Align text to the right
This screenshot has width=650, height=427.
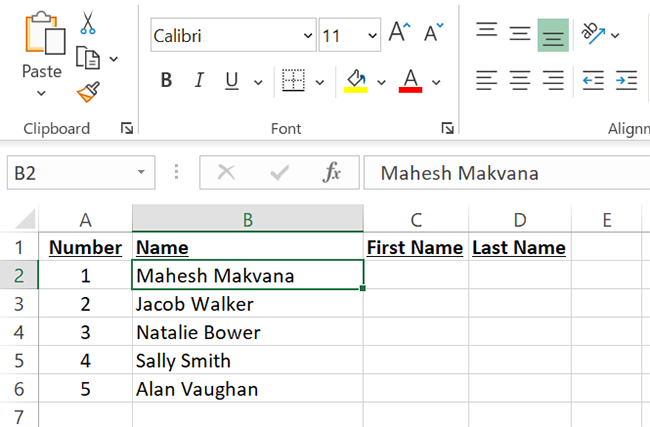[x=553, y=80]
